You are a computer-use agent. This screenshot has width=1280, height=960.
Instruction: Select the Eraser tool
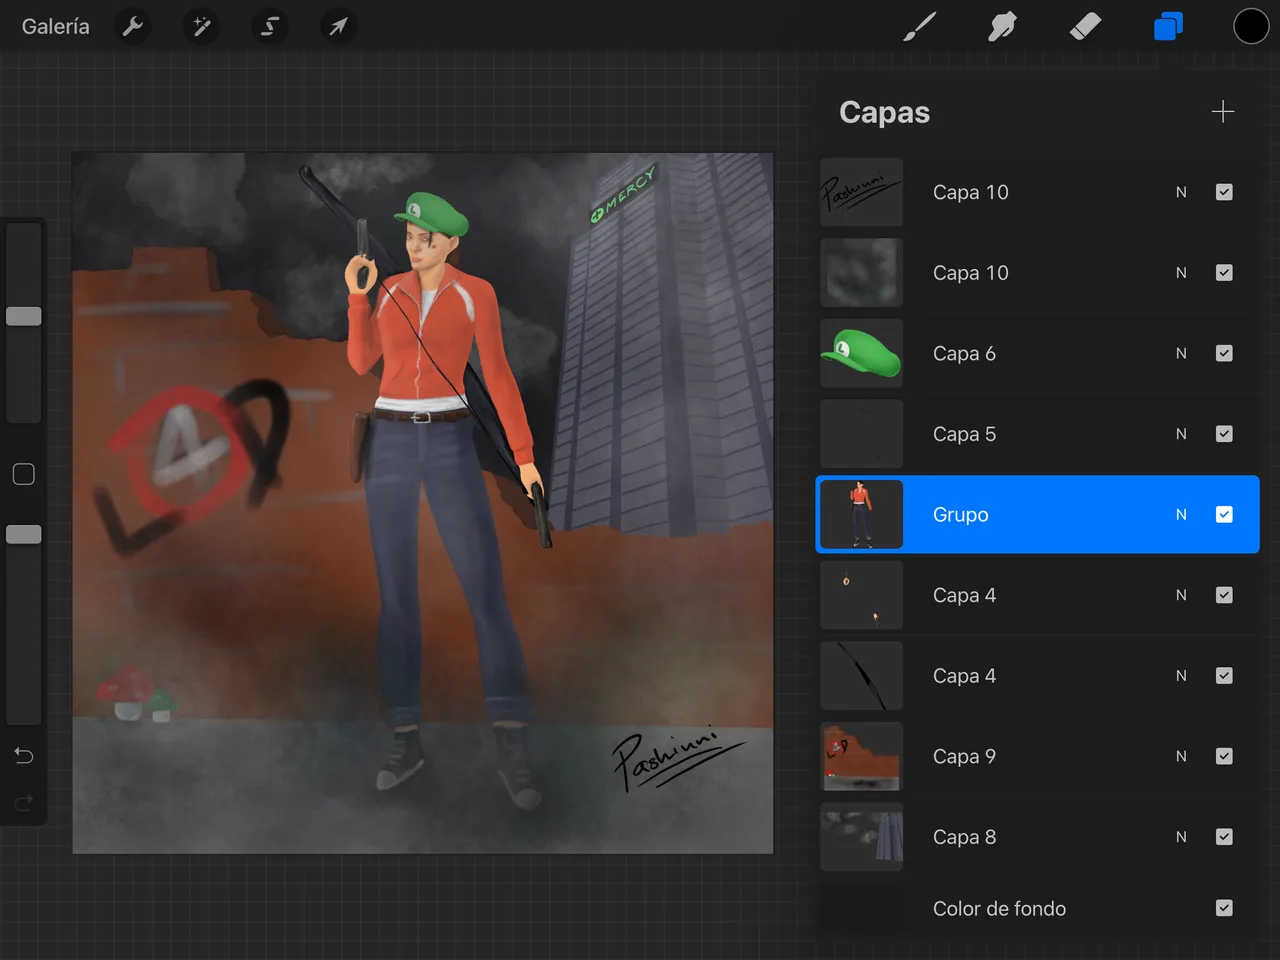pyautogui.click(x=1085, y=27)
